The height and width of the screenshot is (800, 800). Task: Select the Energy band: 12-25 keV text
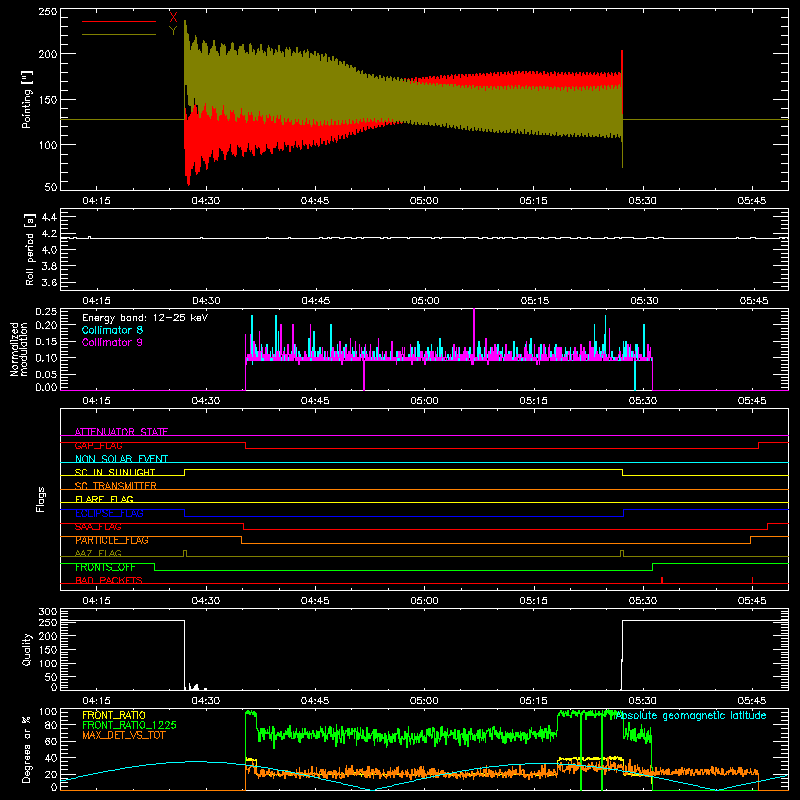(x=145, y=318)
